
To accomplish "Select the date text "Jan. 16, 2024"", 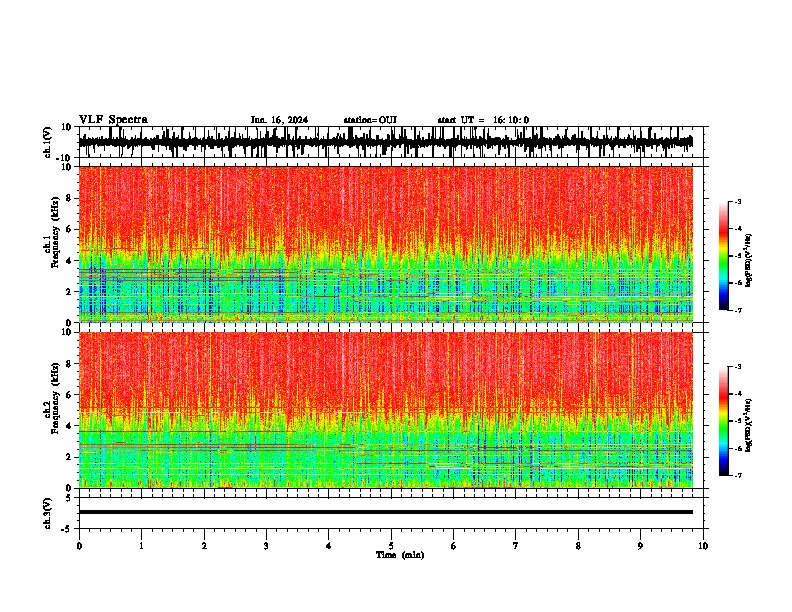I will click(x=279, y=120).
